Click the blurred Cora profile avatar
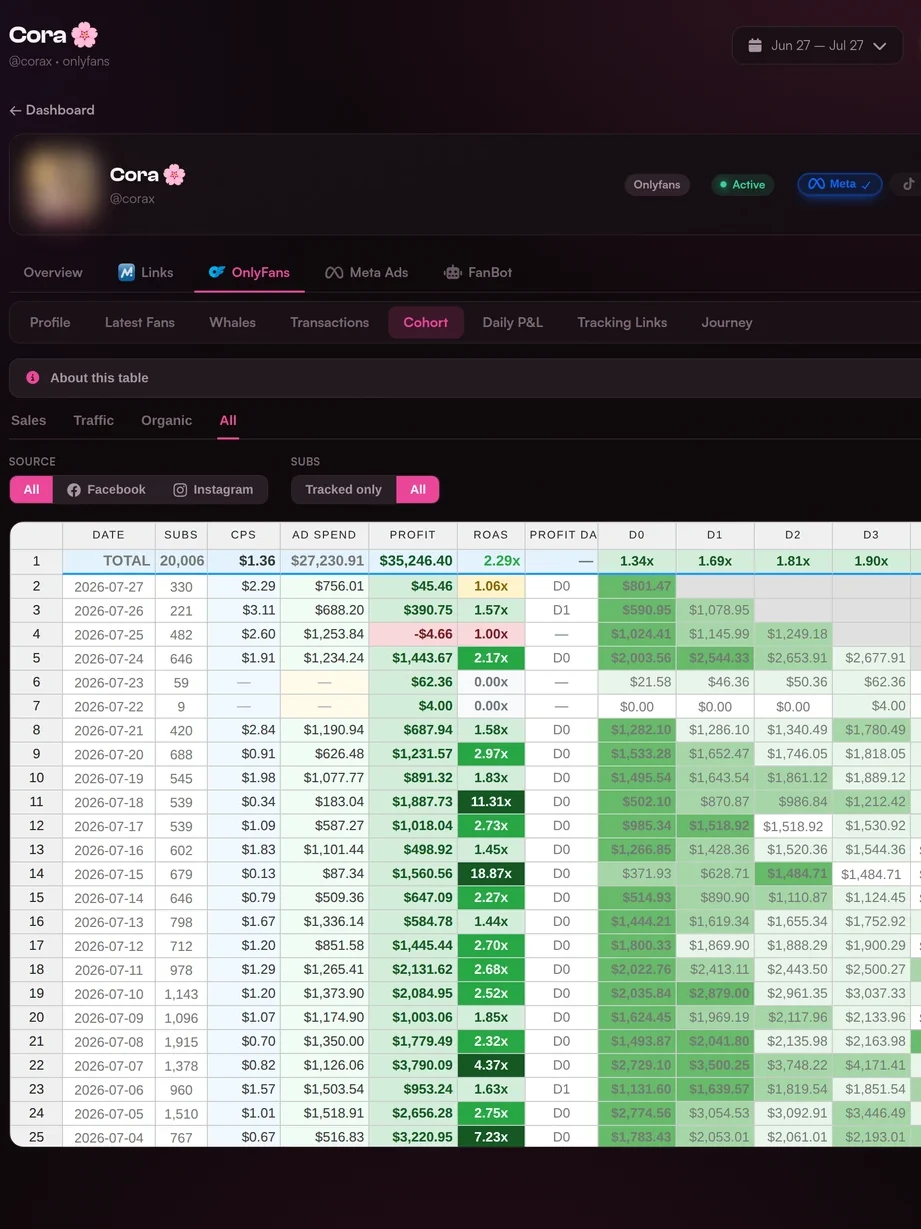 coord(61,184)
